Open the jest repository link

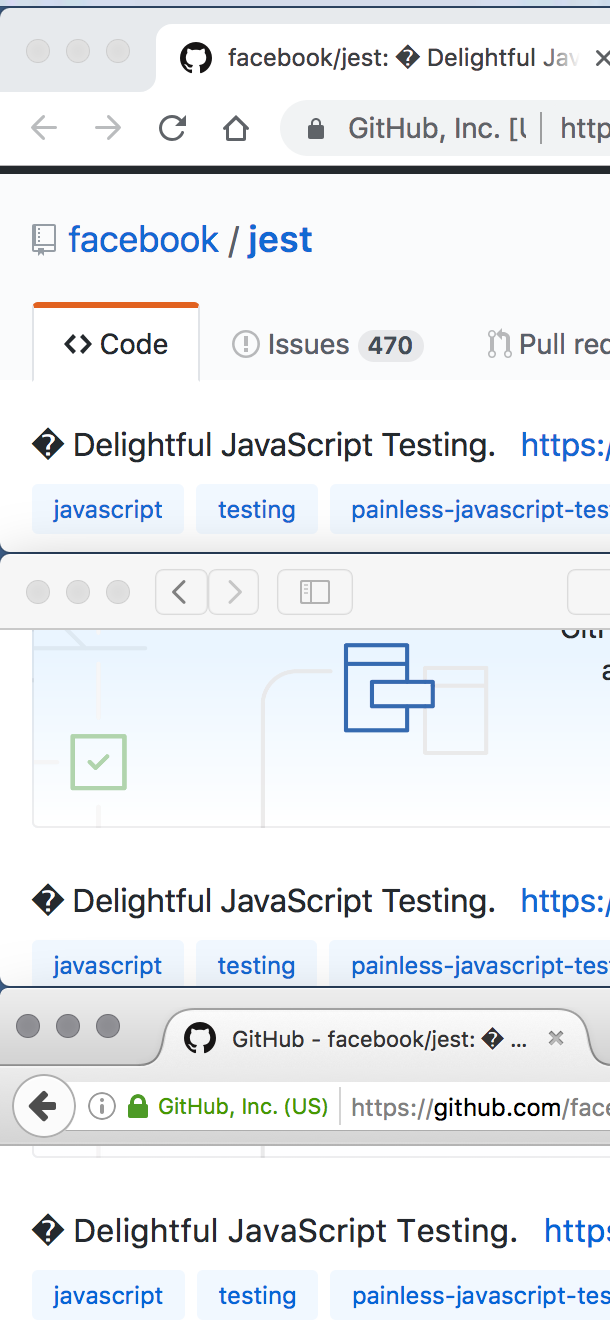click(x=280, y=239)
